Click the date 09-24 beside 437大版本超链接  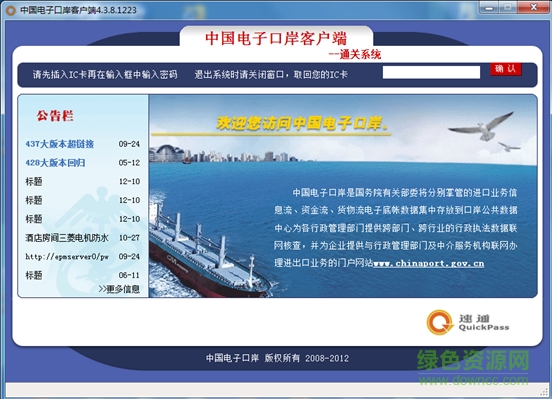129,144
